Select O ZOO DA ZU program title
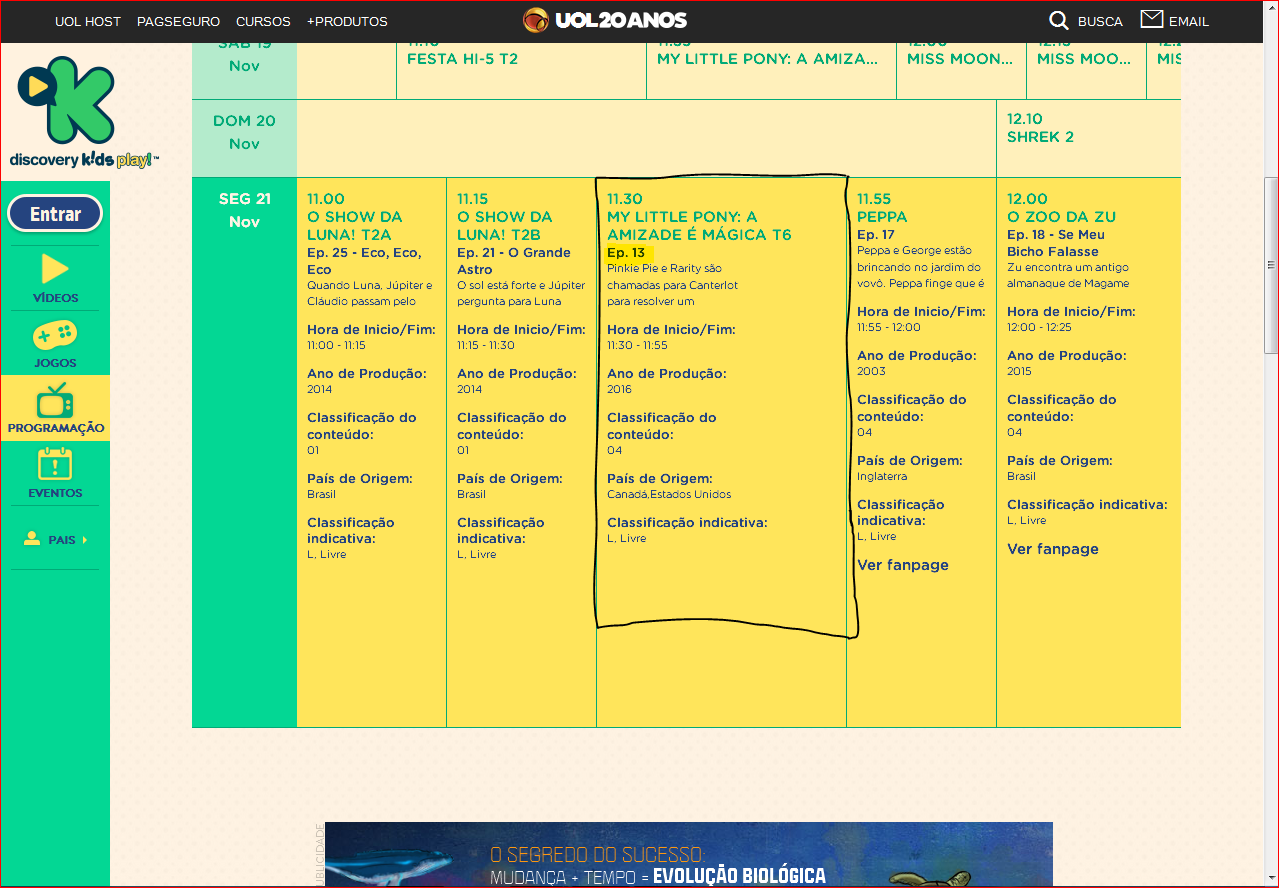The image size is (1279, 888). [1061, 217]
